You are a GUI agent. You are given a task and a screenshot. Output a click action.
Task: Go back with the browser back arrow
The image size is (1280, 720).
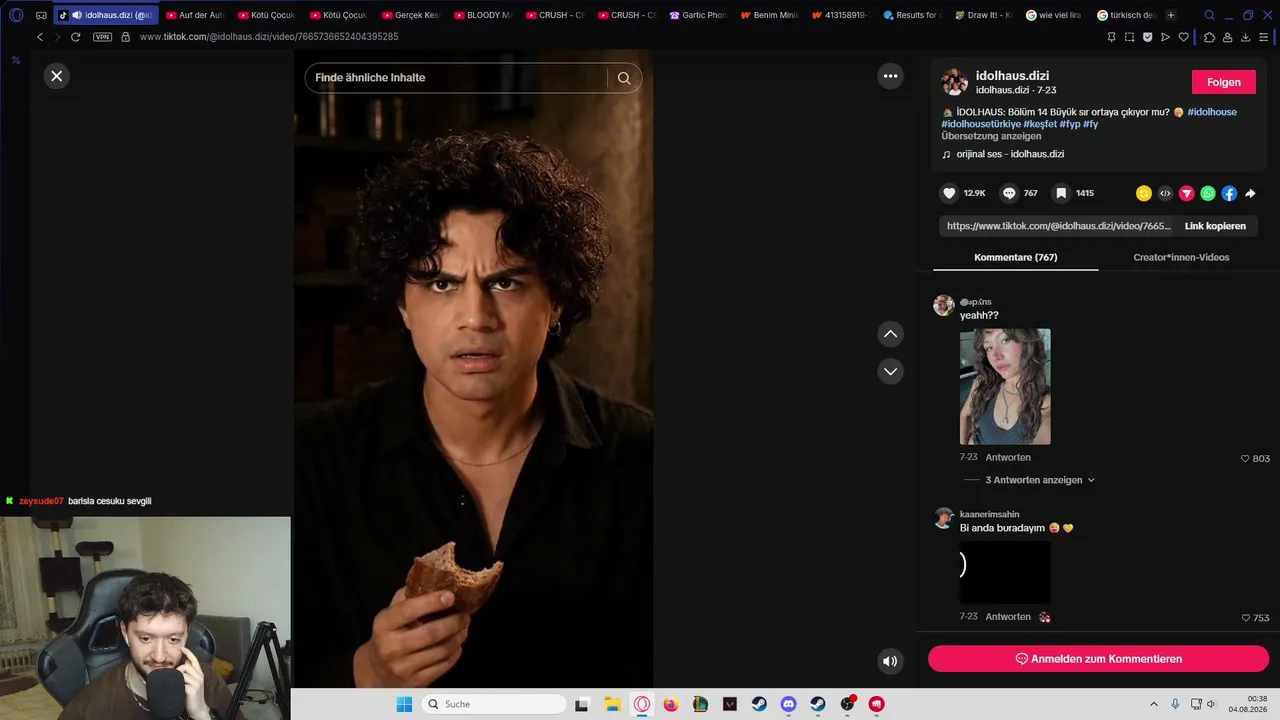(40, 37)
